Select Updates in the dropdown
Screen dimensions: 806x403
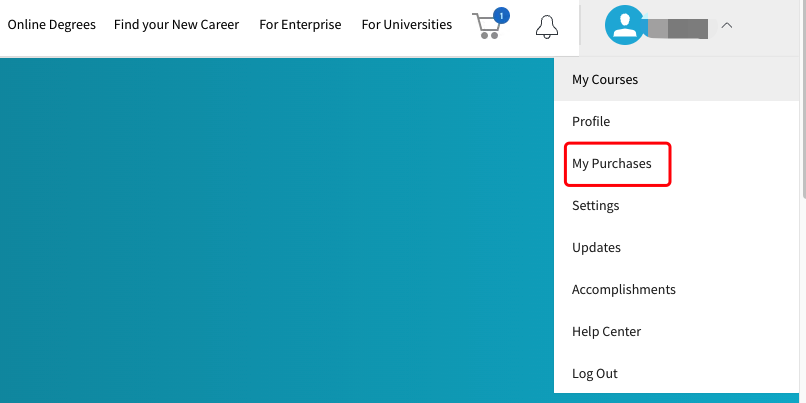(x=676, y=248)
